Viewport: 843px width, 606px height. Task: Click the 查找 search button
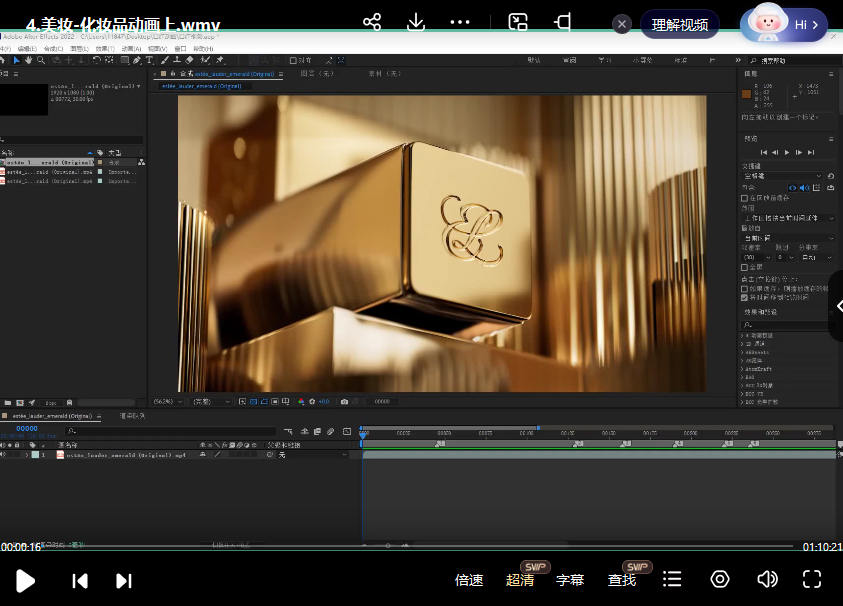point(622,580)
